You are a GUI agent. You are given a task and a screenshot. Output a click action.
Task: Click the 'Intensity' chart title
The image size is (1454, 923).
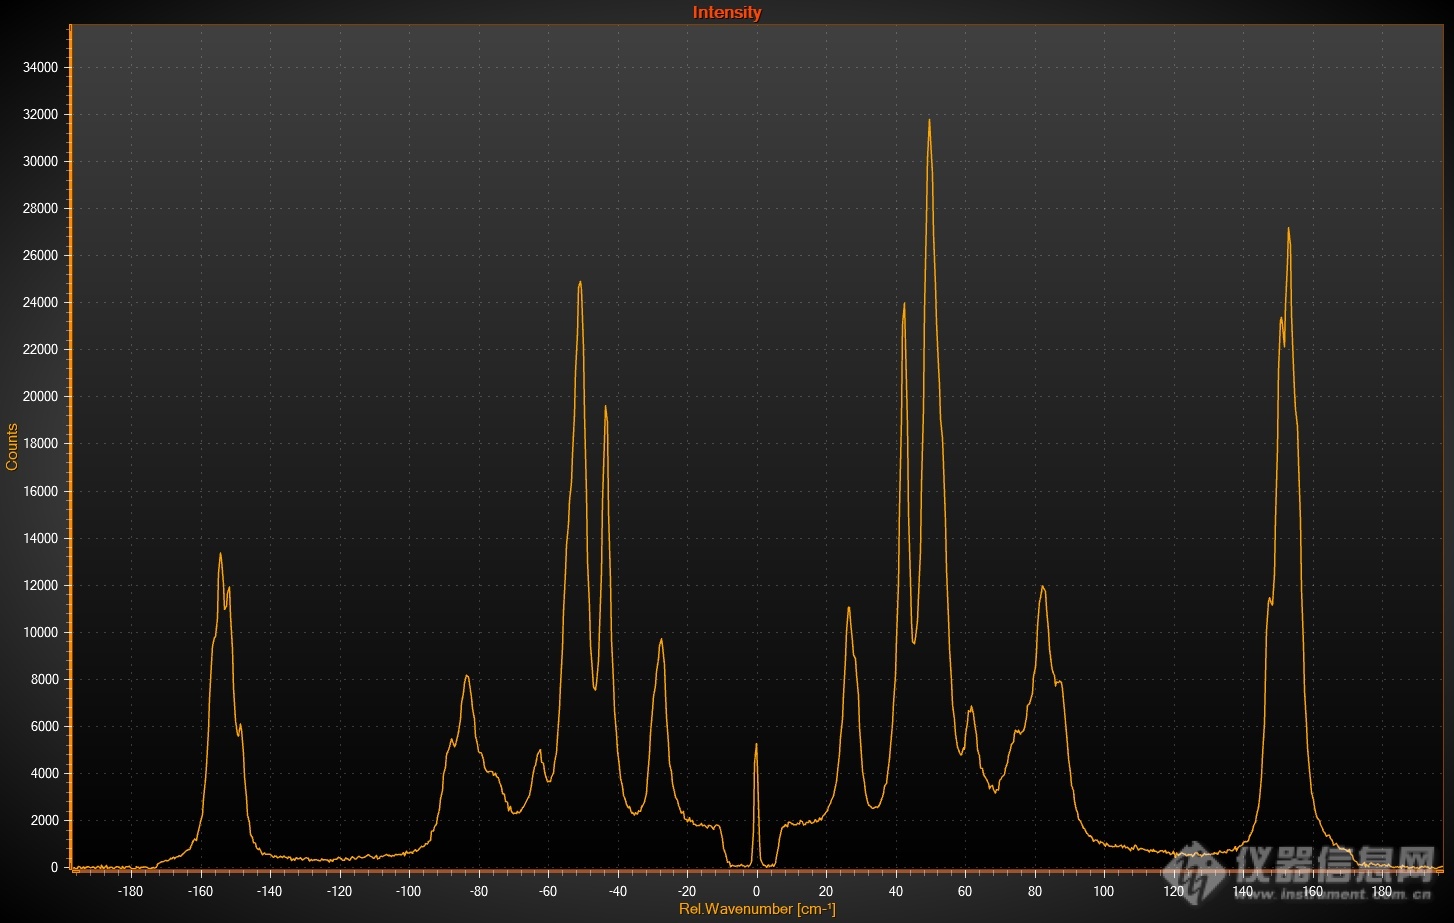click(x=727, y=12)
